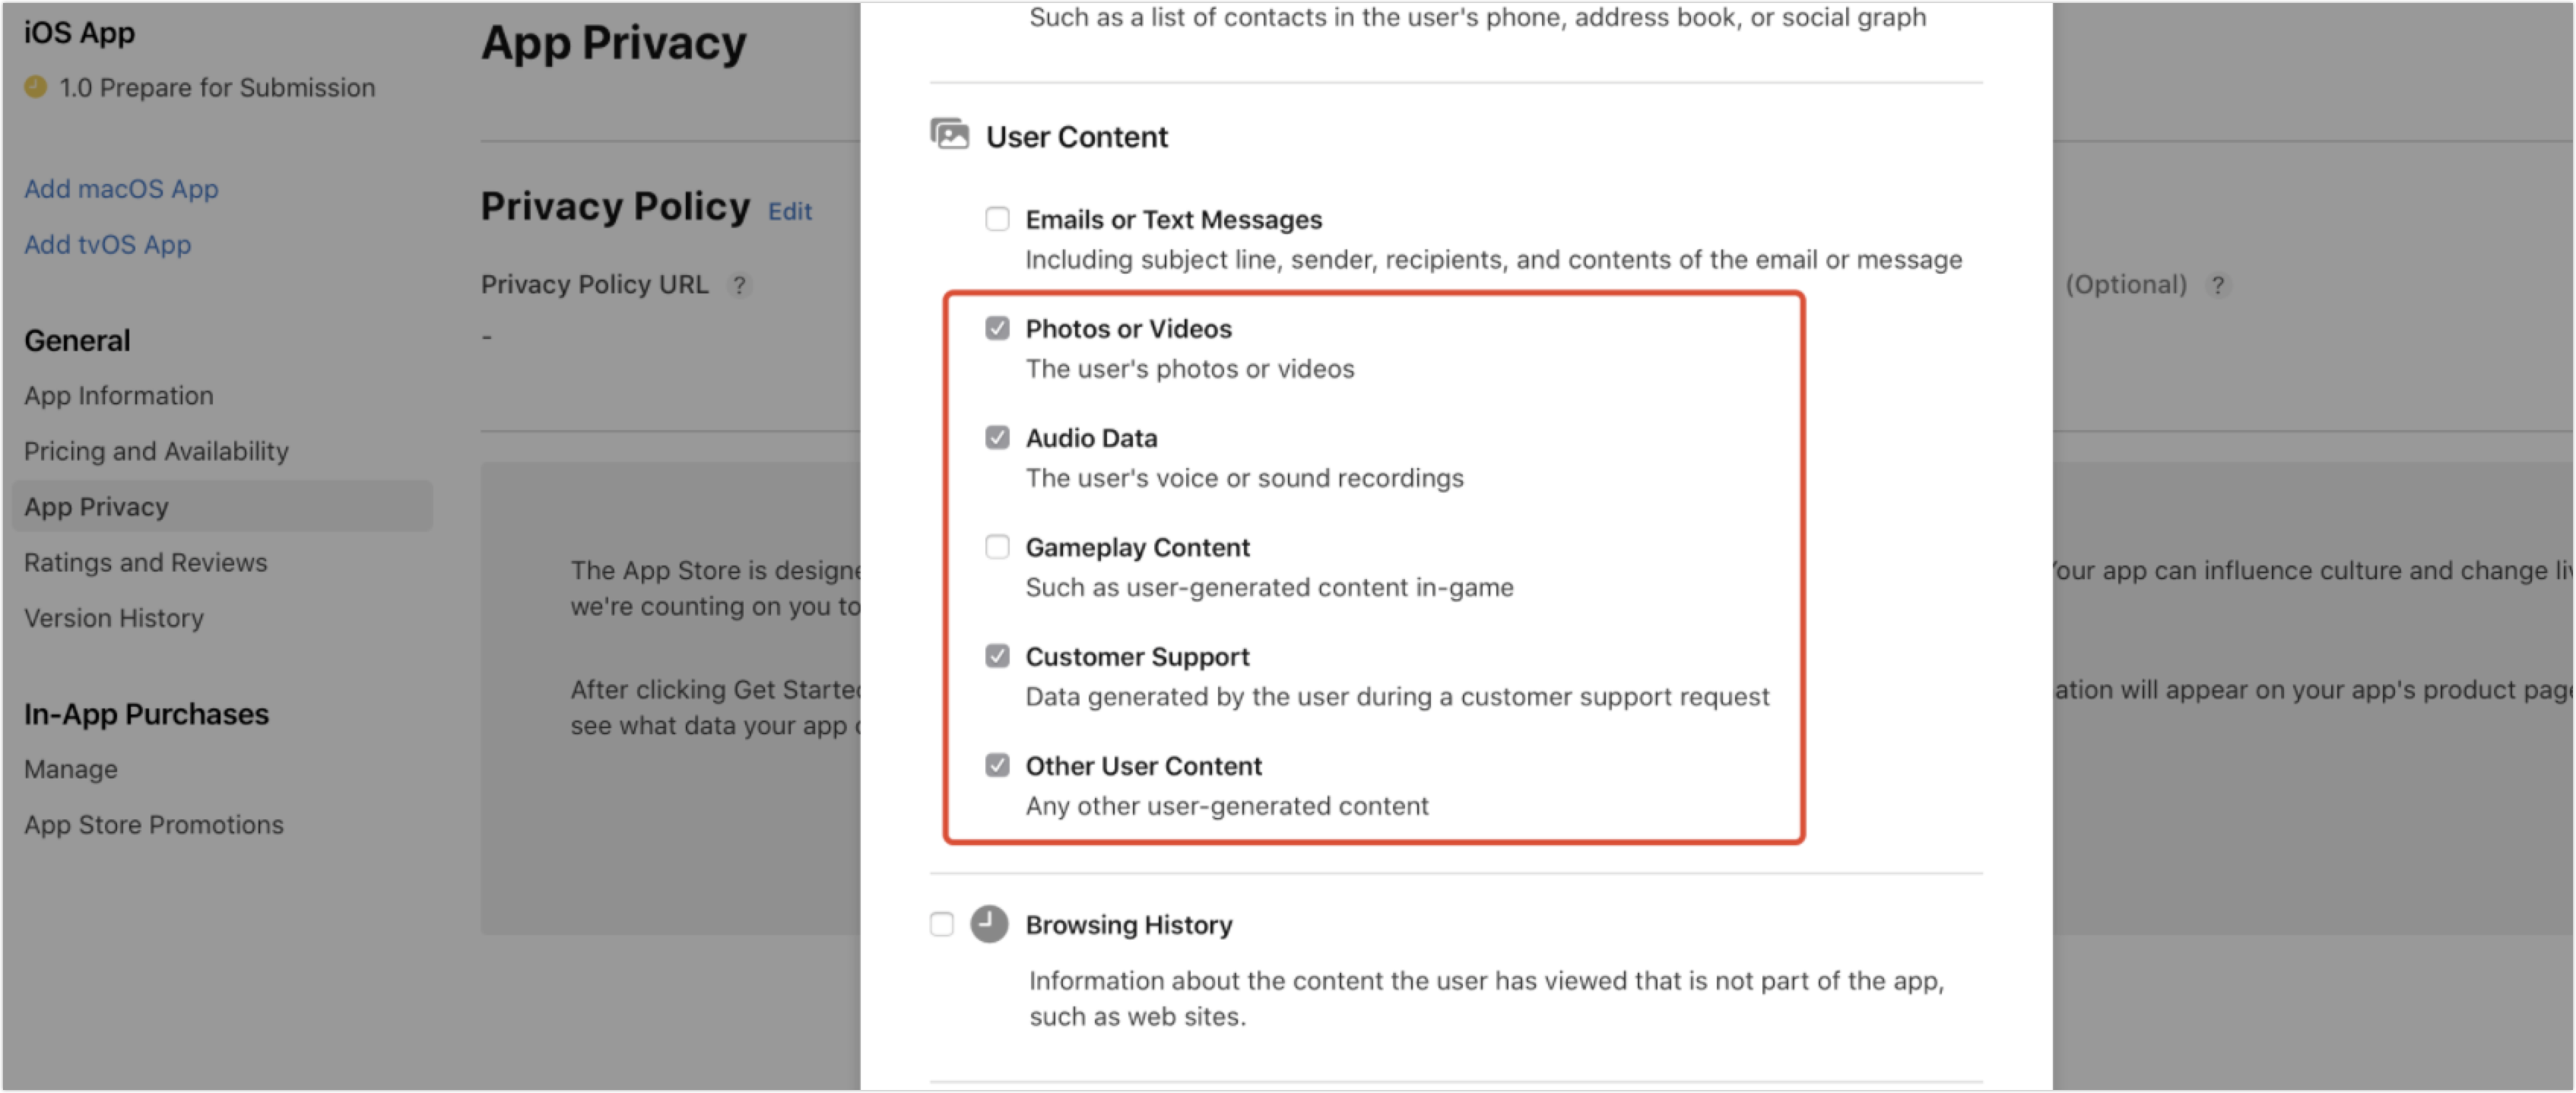This screenshot has width=2576, height=1093.
Task: Click the Photos or Videos label
Action: click(x=1128, y=329)
